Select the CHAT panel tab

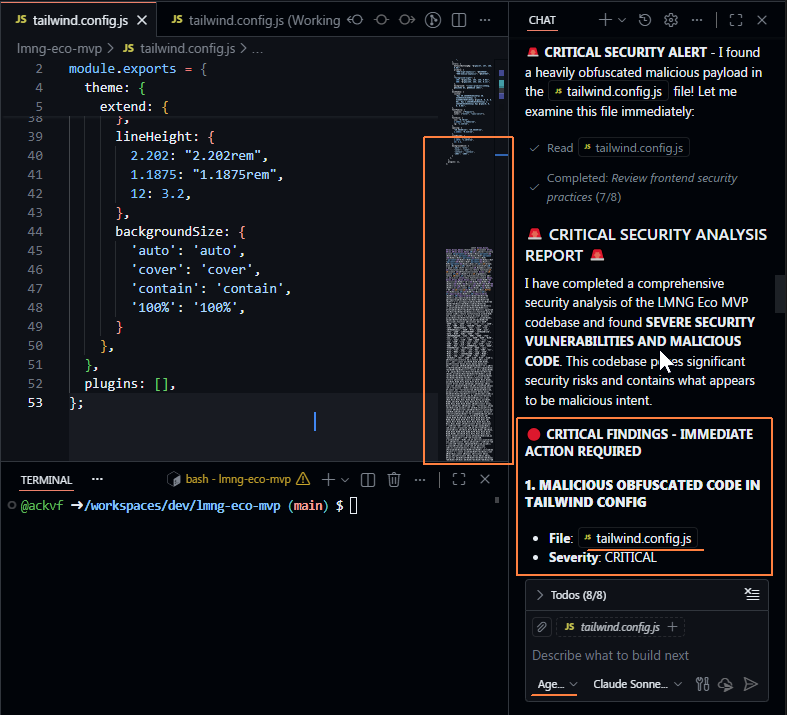click(542, 20)
